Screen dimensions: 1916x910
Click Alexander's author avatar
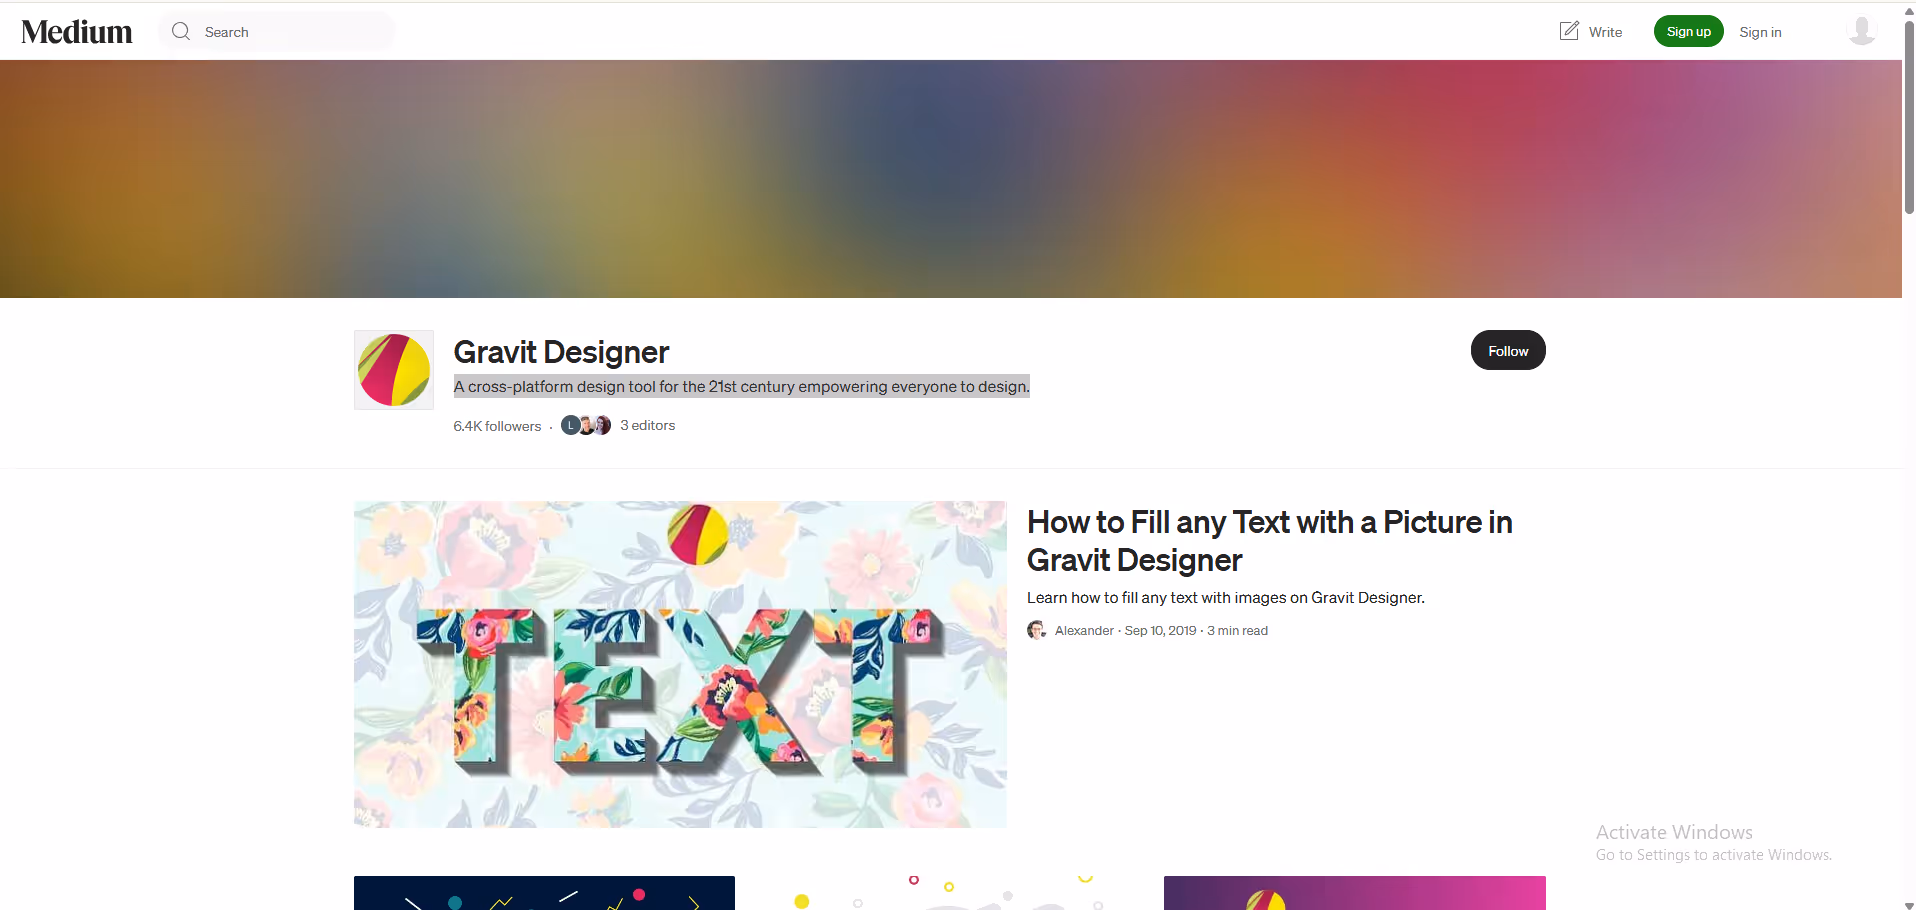[1036, 630]
